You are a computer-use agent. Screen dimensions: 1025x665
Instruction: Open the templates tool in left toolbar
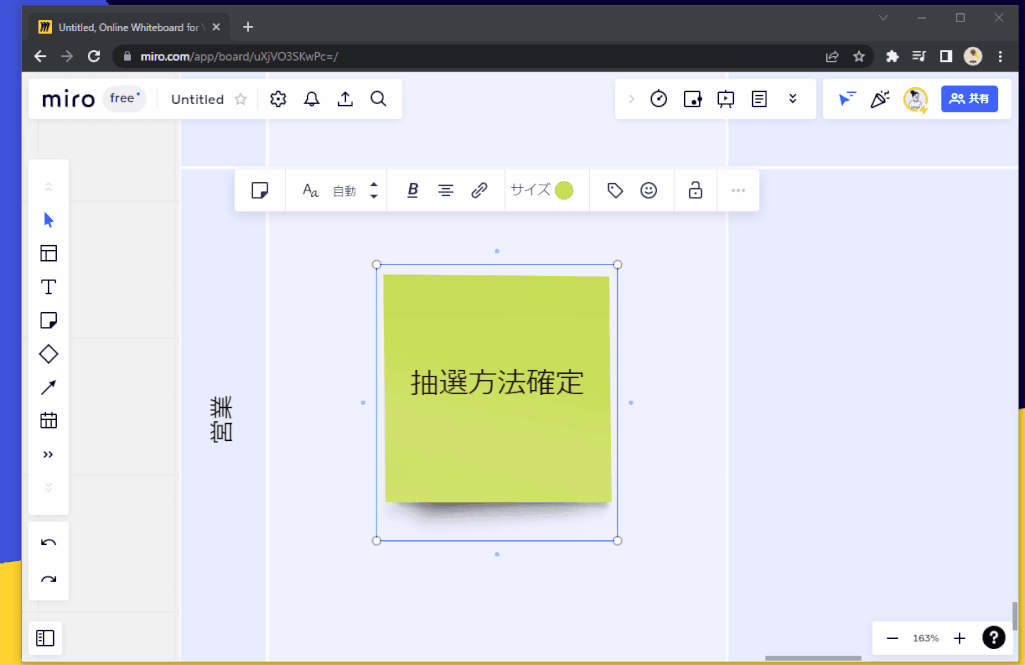pos(48,253)
